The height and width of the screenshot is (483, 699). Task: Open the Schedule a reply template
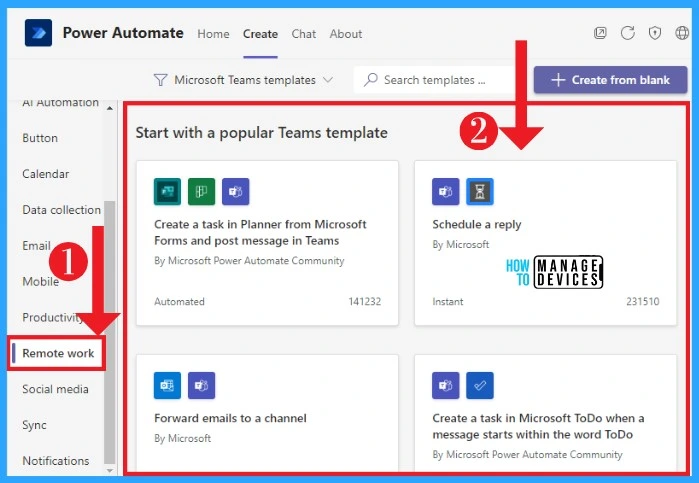(x=477, y=224)
